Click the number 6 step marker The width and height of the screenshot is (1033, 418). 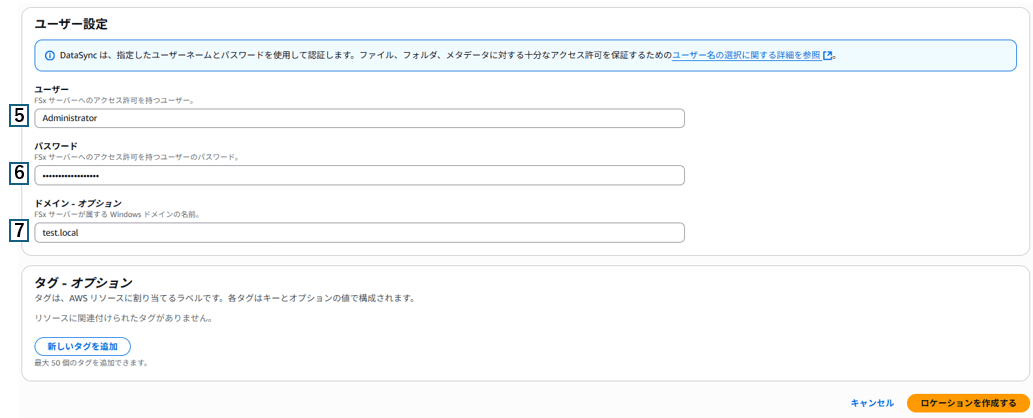coord(19,174)
